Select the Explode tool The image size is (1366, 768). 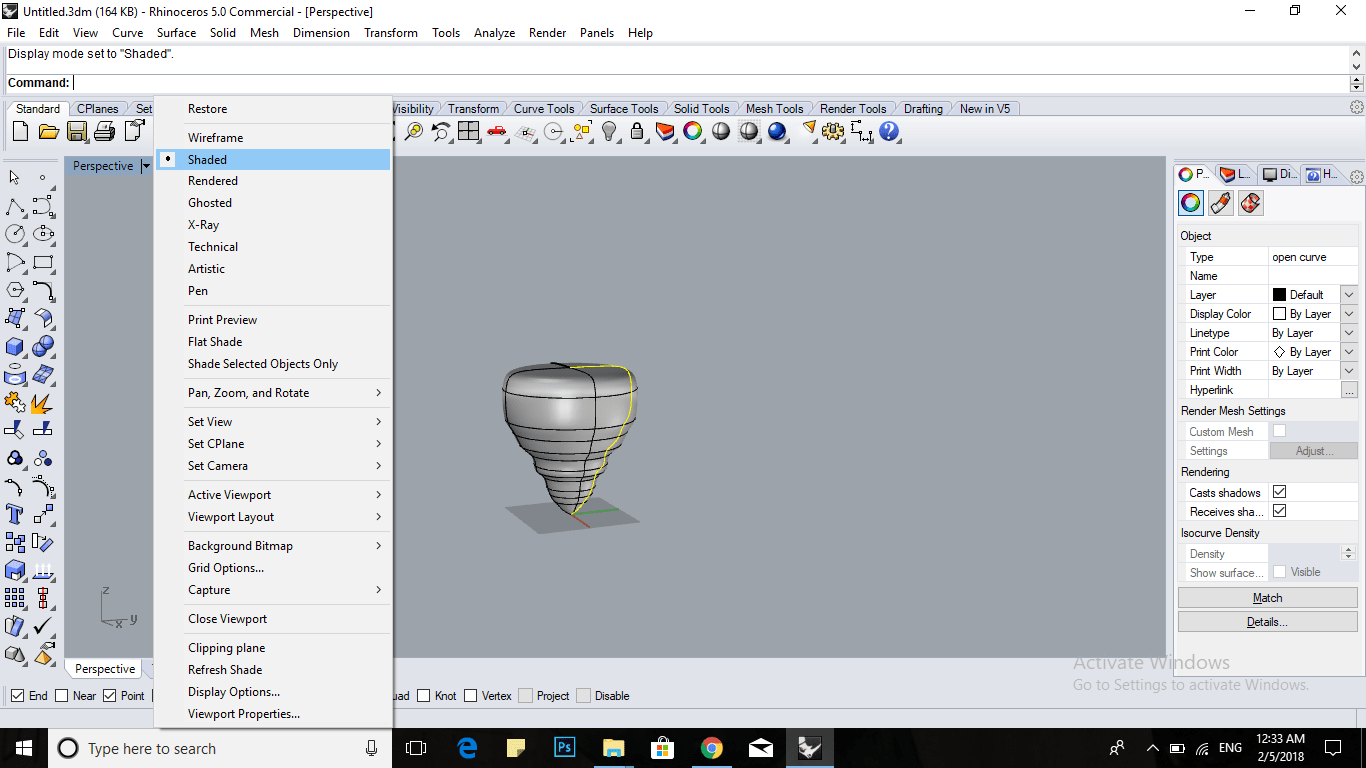tap(43, 403)
